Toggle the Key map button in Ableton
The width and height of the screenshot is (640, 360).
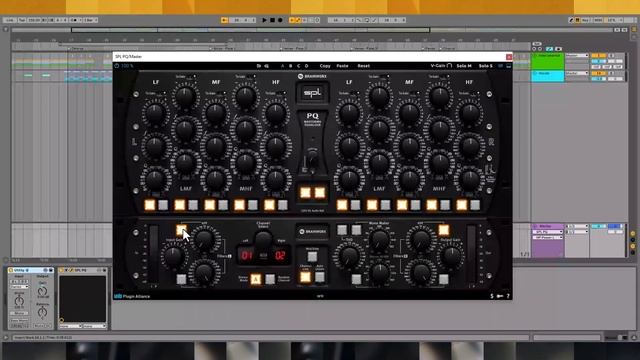[x=584, y=20]
